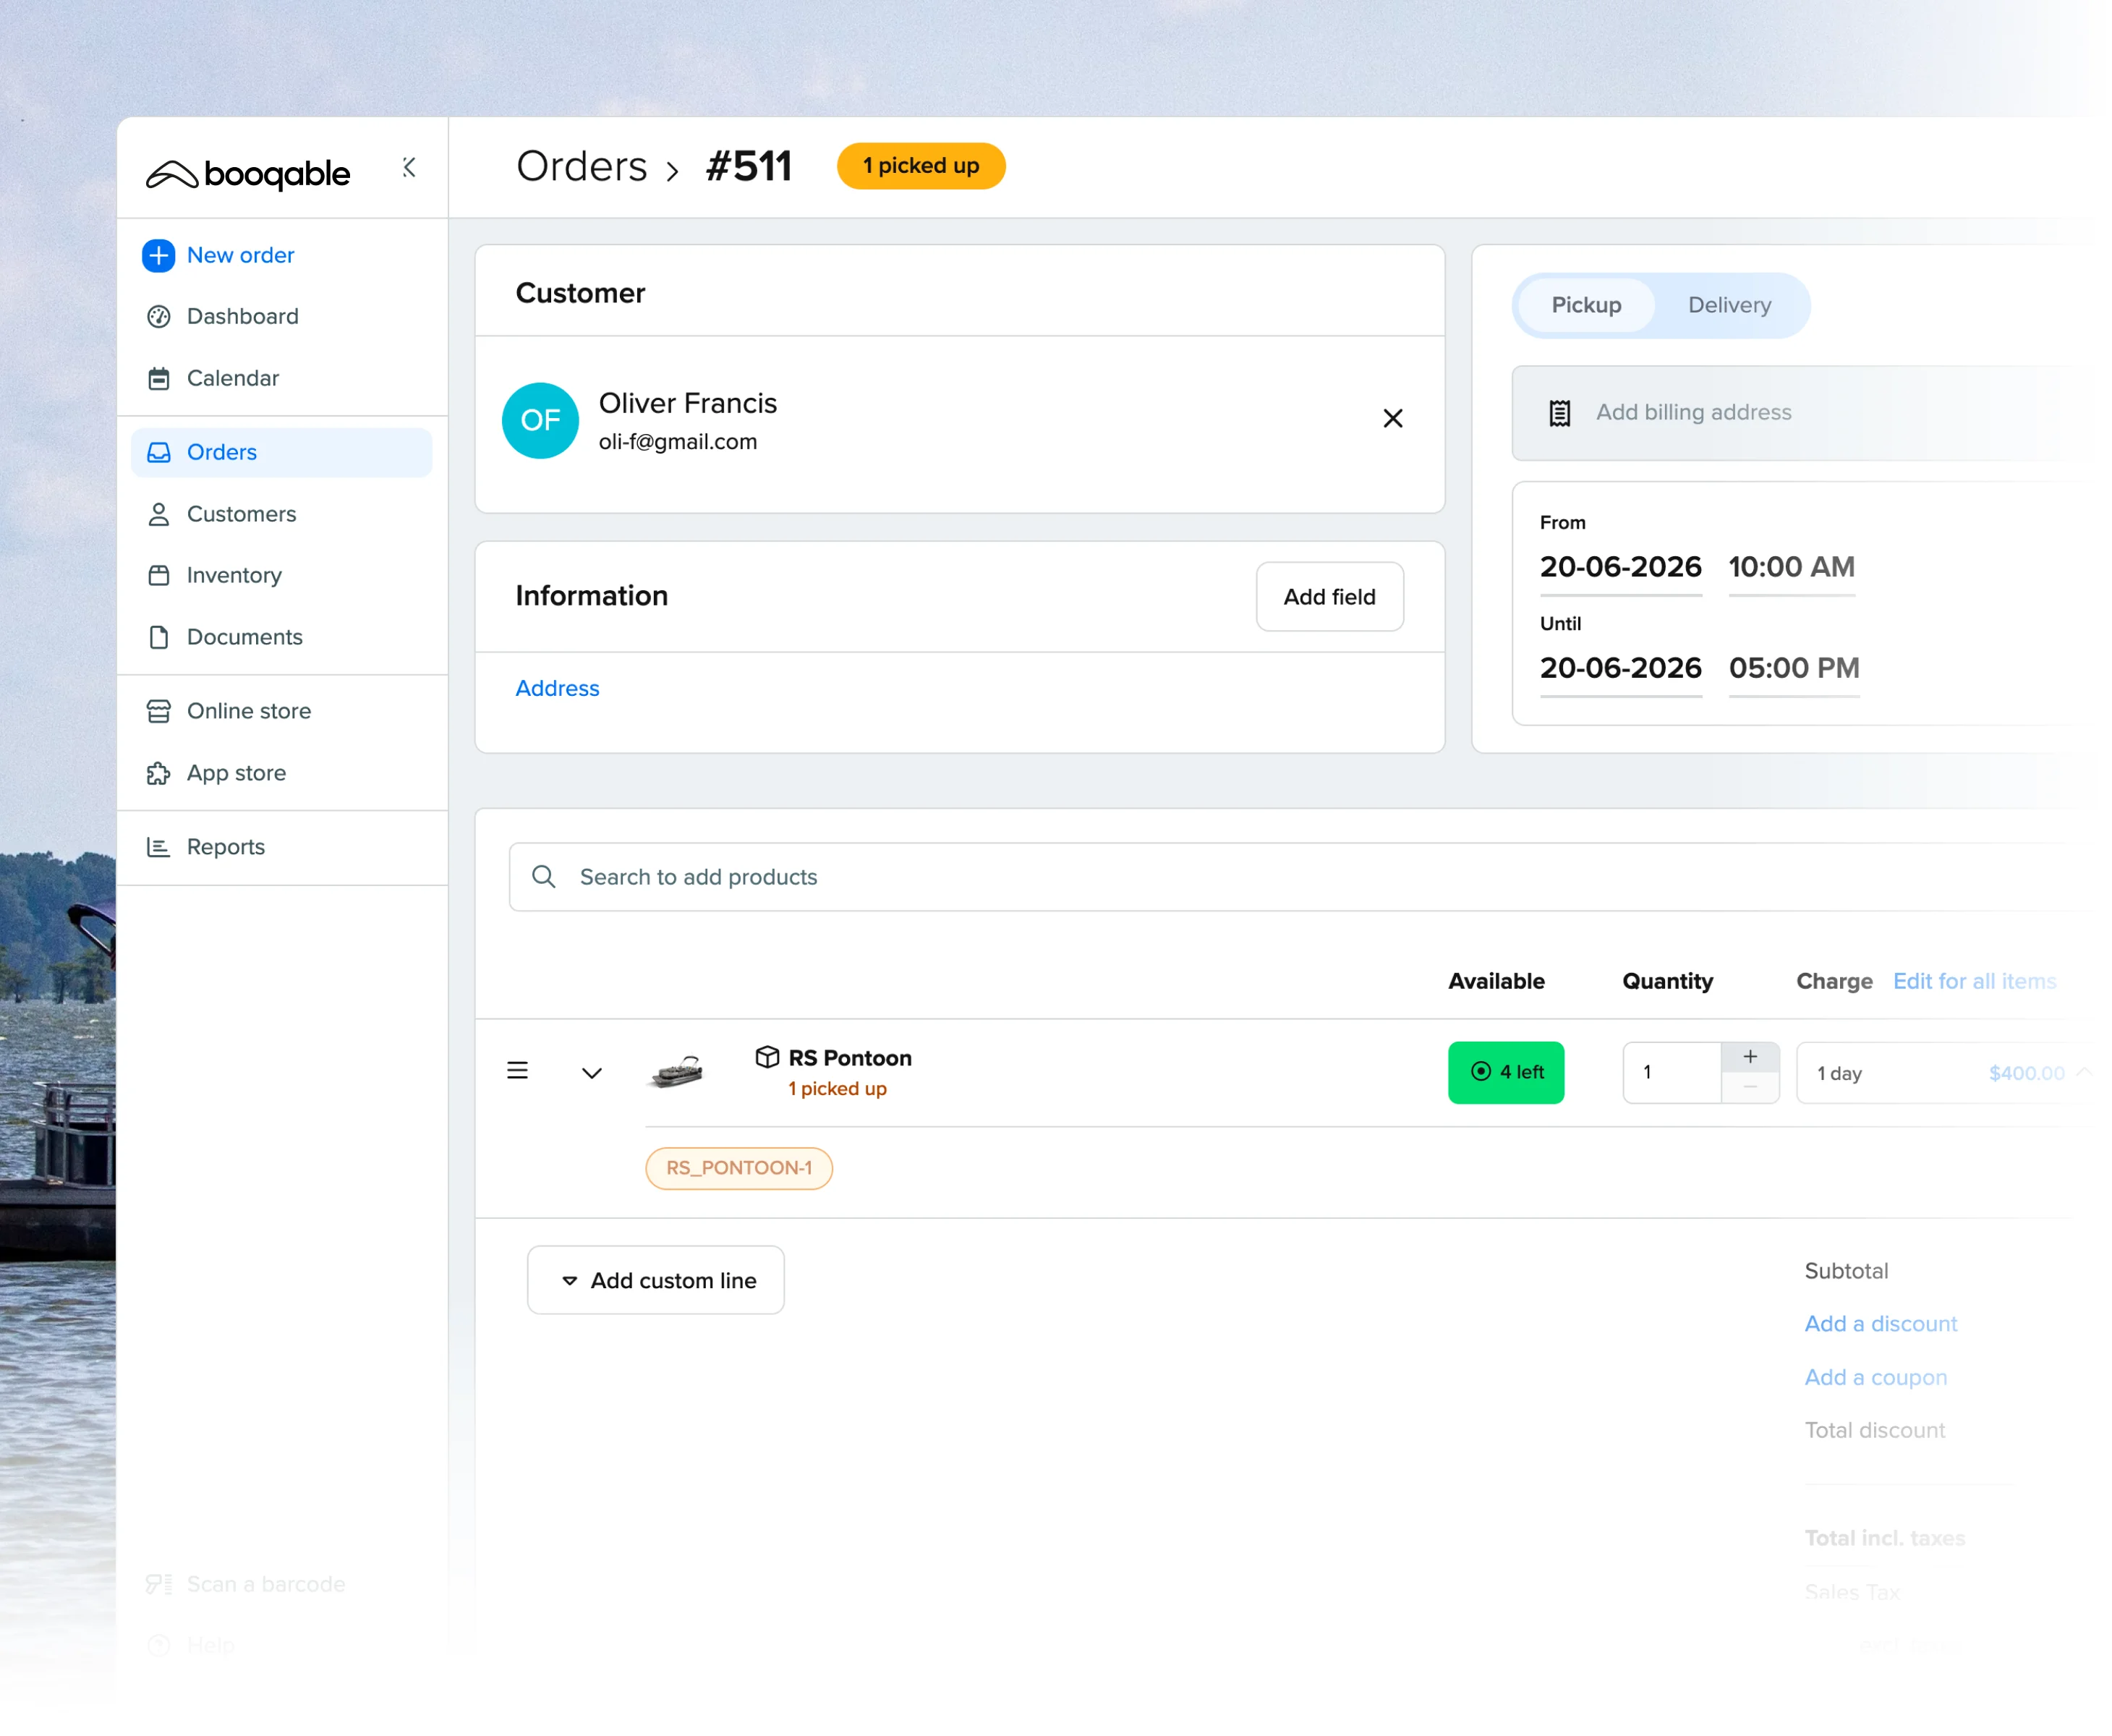Open the Until date 20-06-2026 picker
Image resolution: width=2112 pixels, height=1736 pixels.
click(x=1620, y=668)
